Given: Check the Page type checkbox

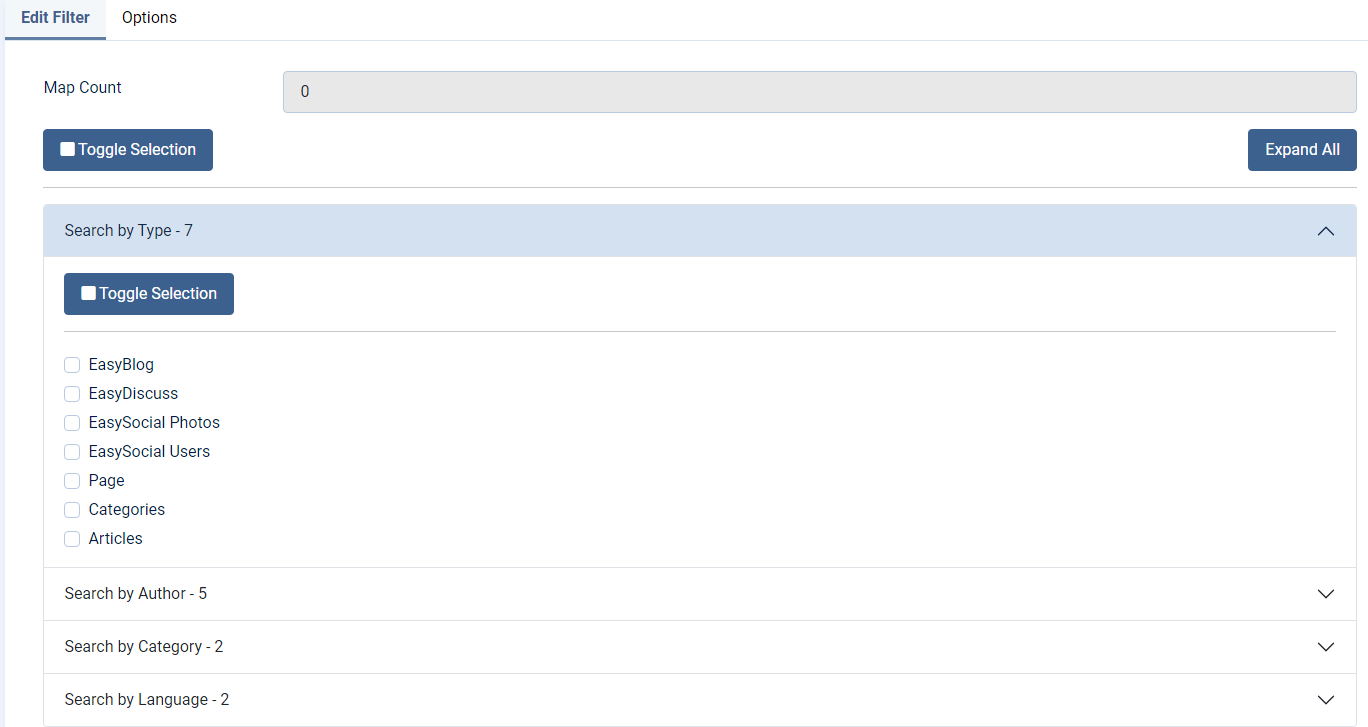Looking at the screenshot, I should tap(72, 481).
